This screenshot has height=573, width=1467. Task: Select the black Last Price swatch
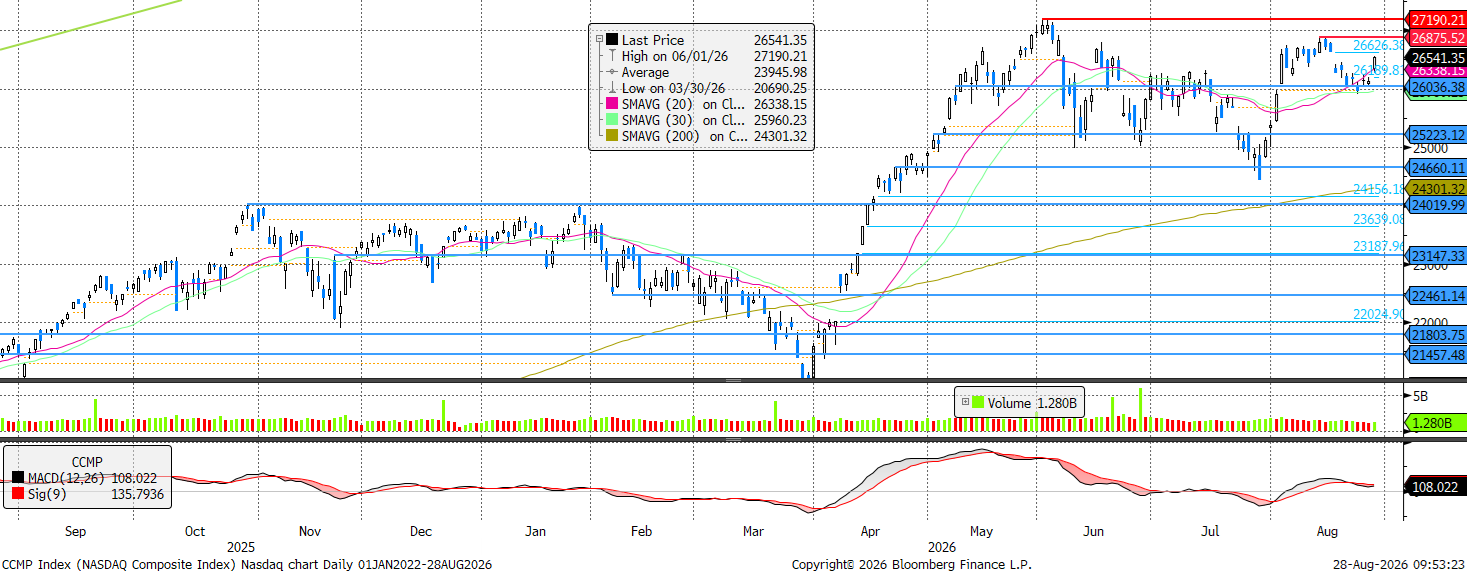(612, 40)
